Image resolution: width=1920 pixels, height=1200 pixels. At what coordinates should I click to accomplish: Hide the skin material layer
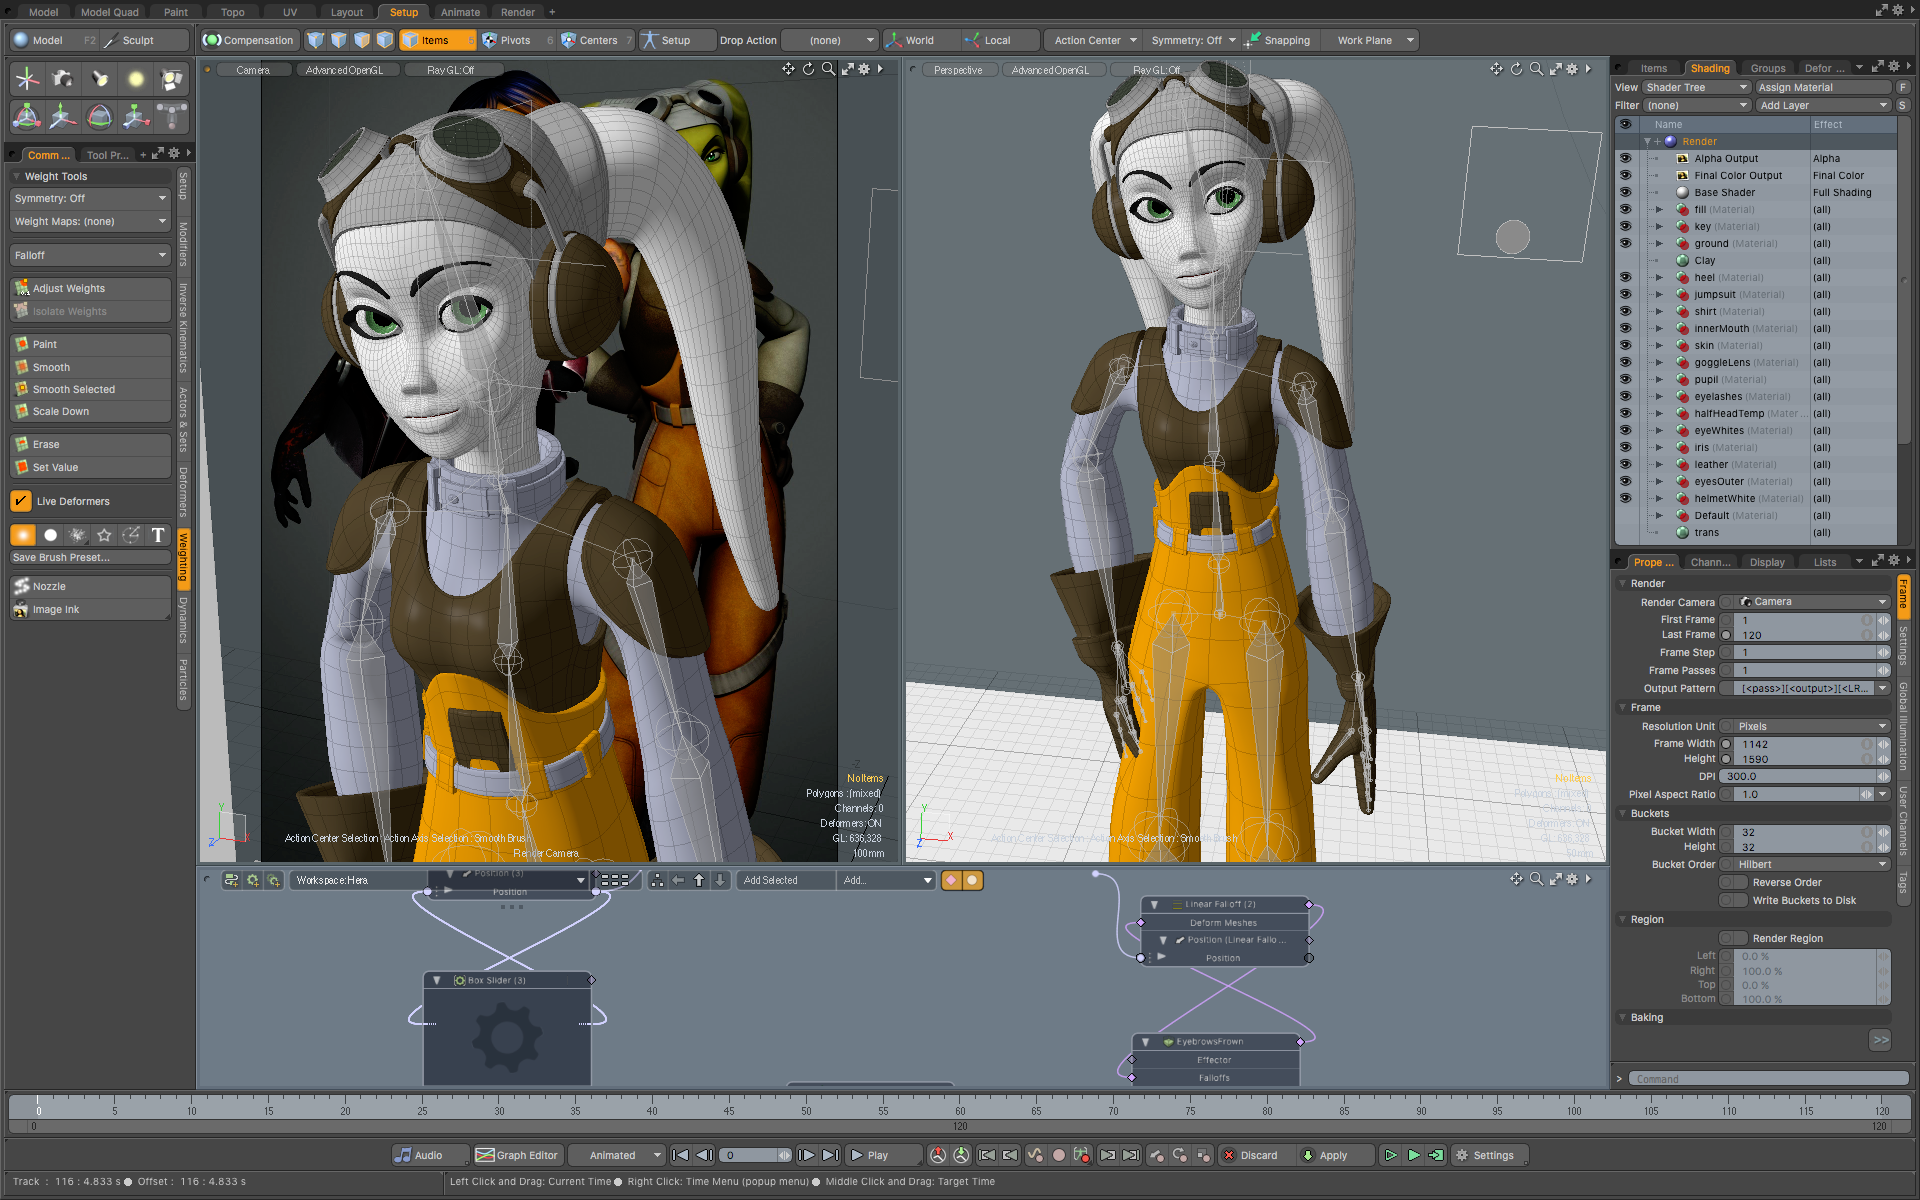point(1625,345)
